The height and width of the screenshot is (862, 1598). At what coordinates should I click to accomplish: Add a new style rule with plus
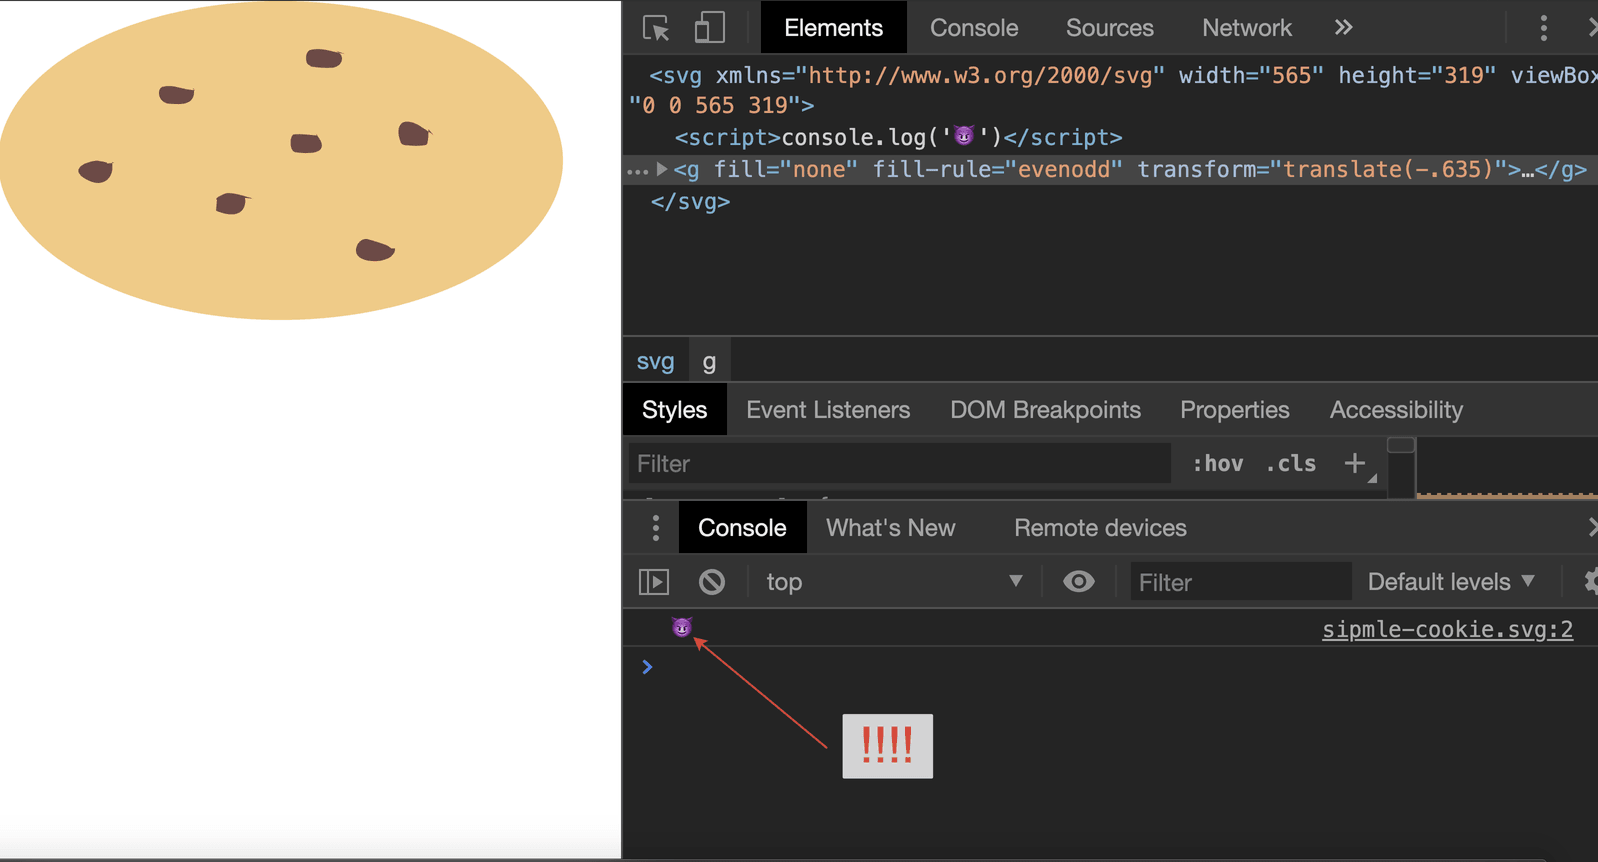coord(1355,463)
